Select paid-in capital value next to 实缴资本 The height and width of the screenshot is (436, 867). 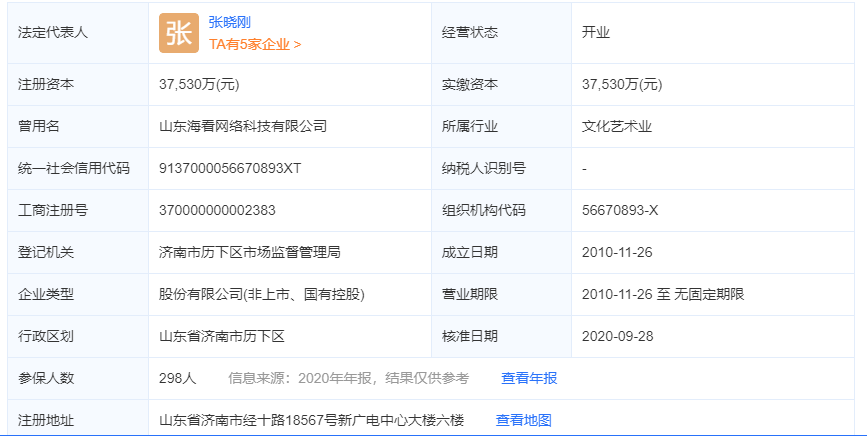622,84
